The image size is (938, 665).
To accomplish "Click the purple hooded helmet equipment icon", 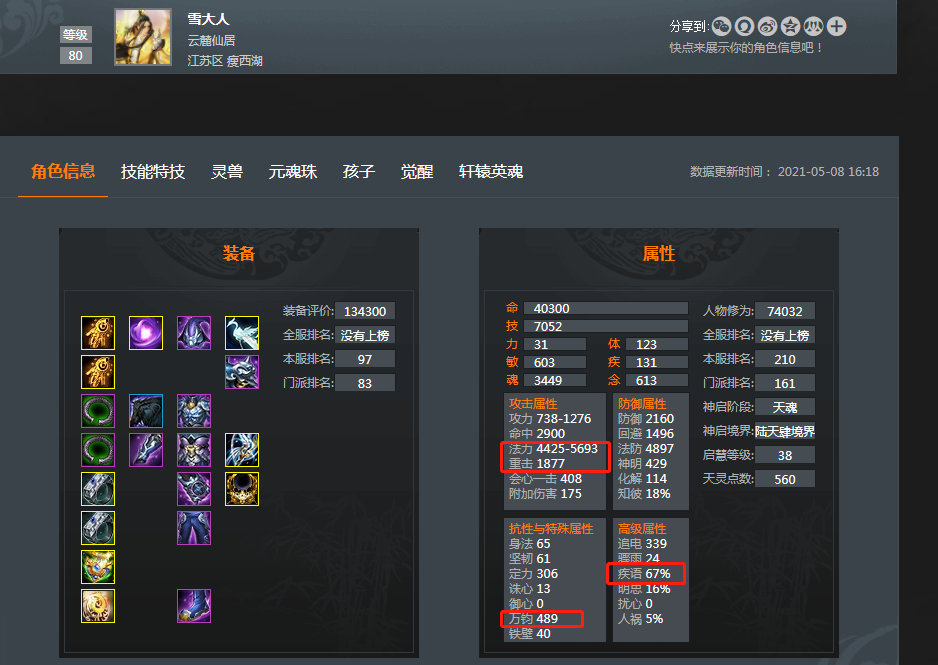I will click(194, 332).
